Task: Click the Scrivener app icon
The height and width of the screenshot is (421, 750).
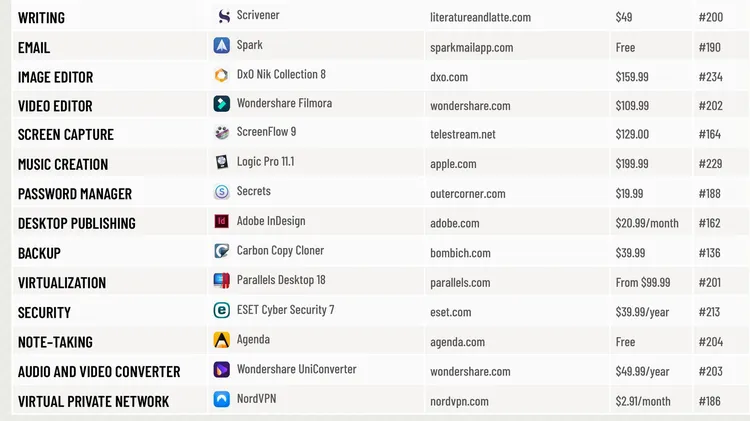Action: click(x=222, y=16)
